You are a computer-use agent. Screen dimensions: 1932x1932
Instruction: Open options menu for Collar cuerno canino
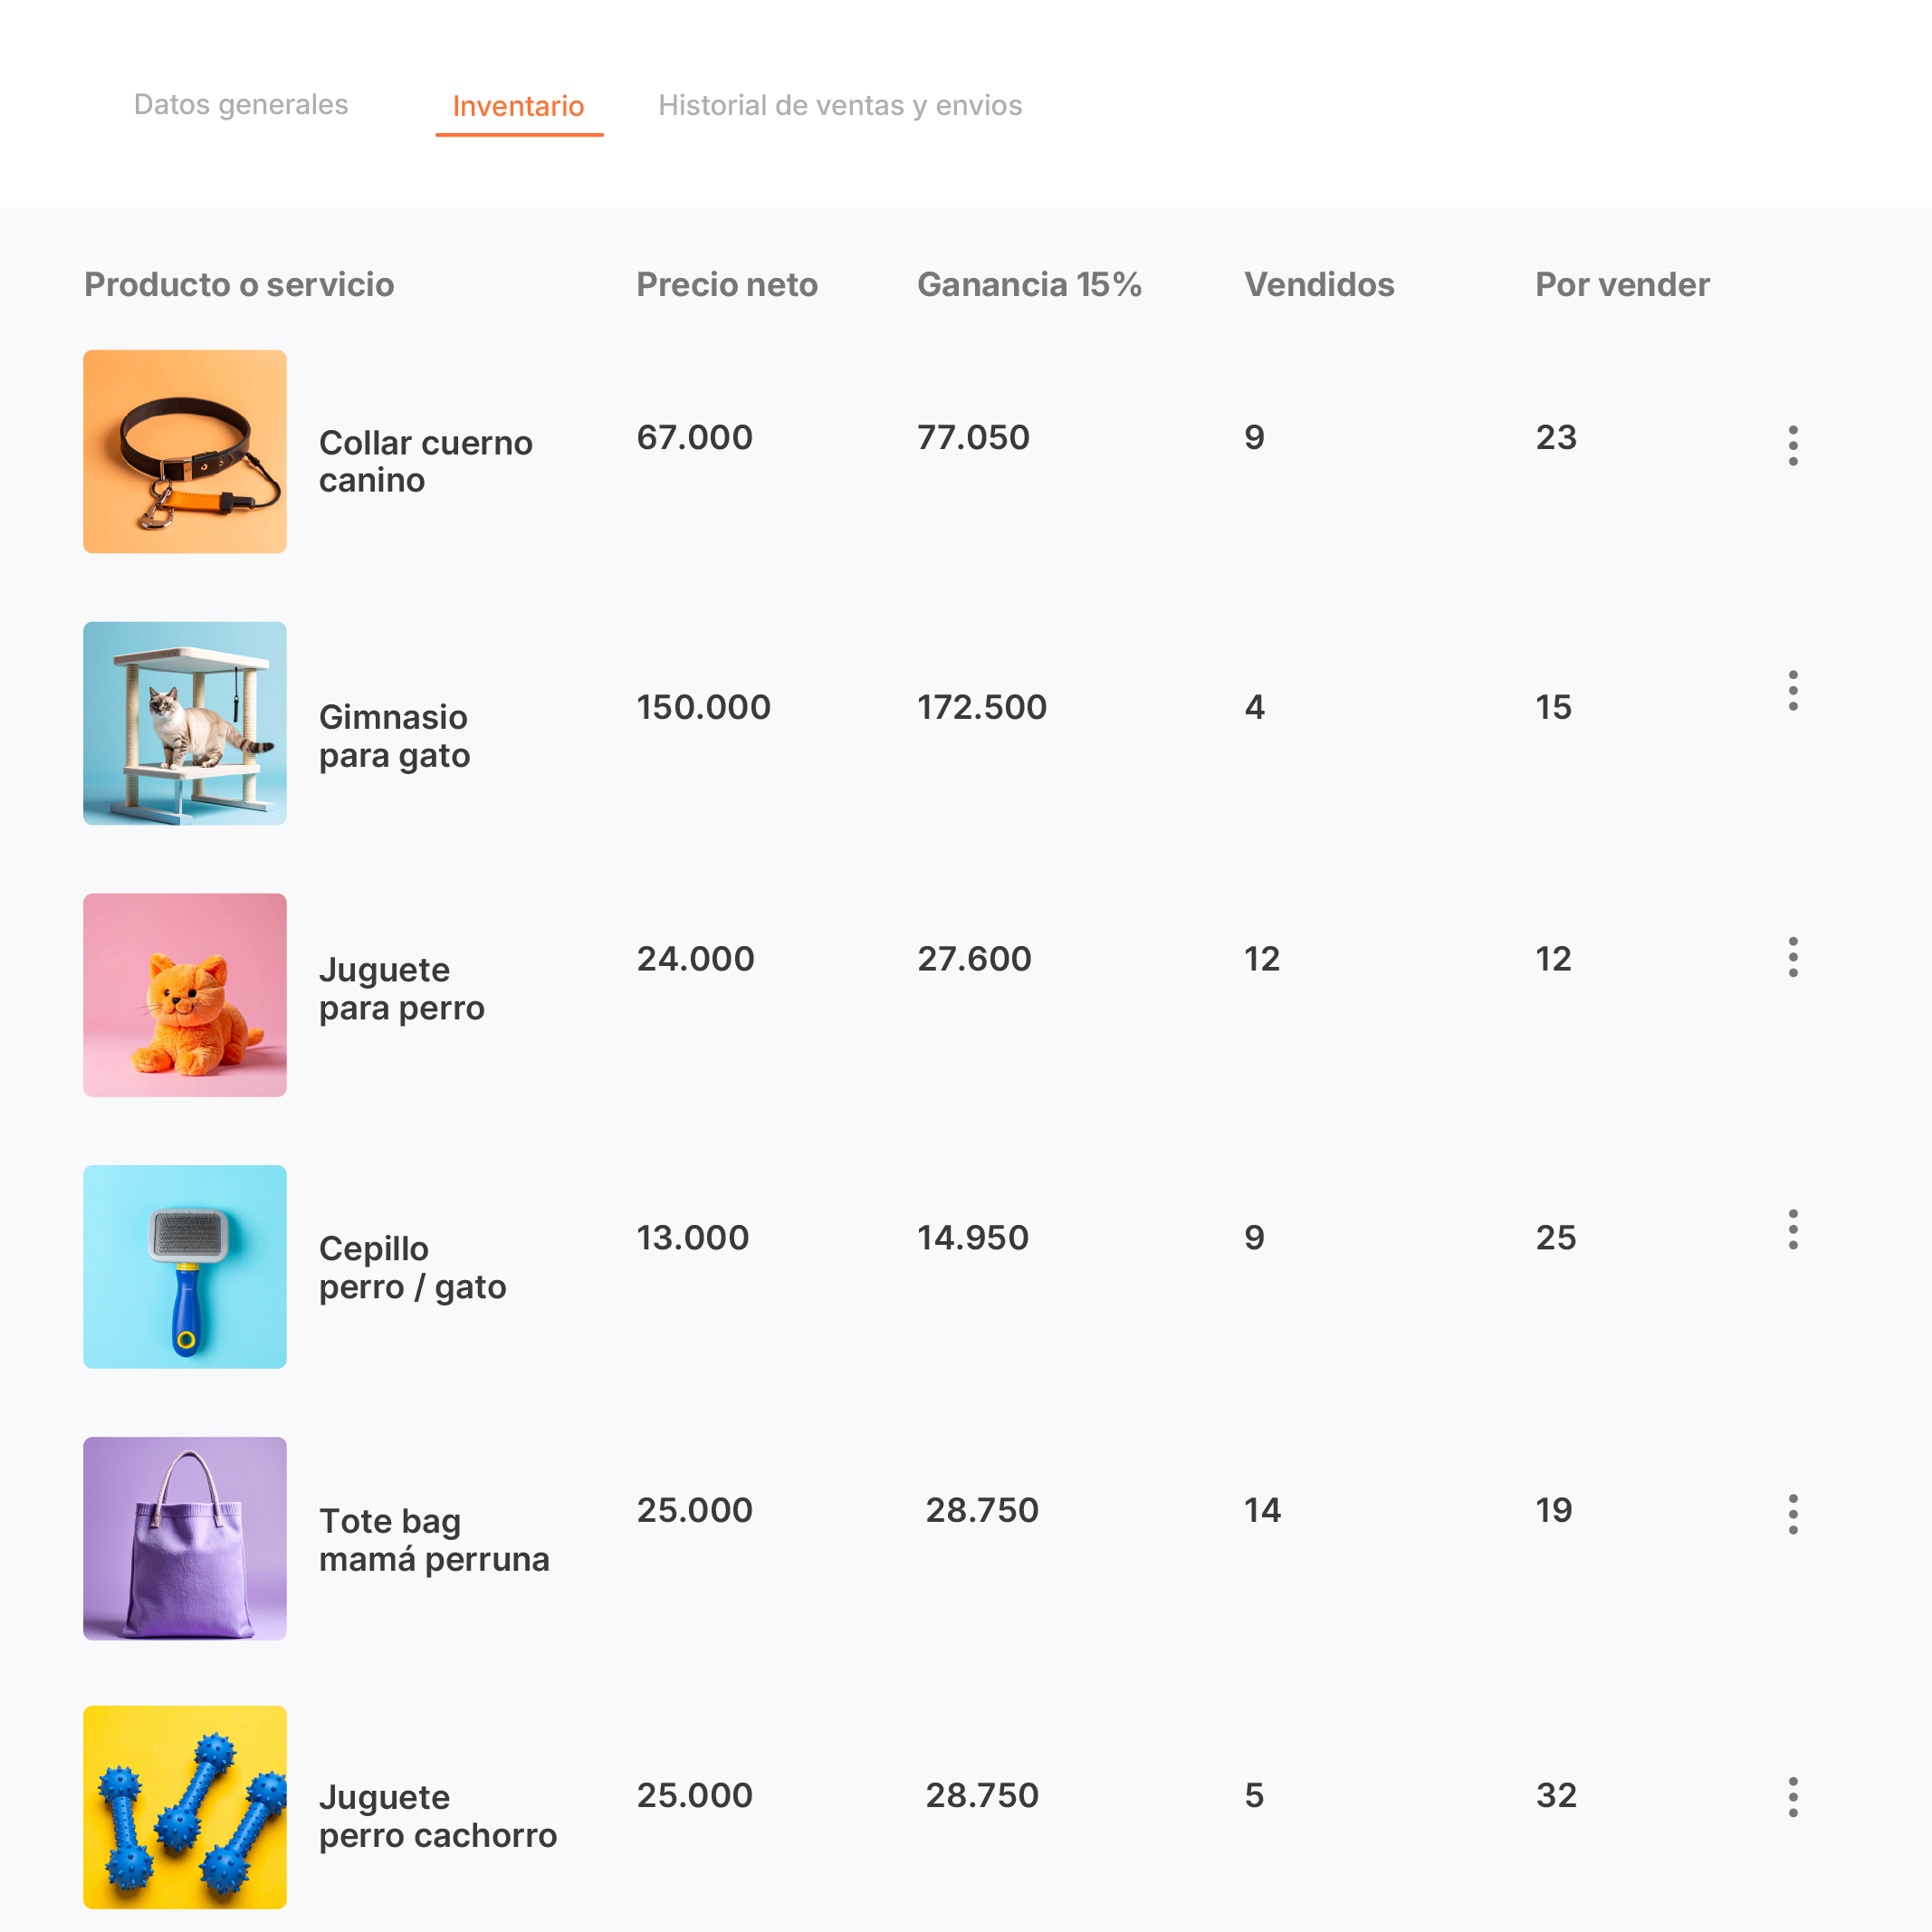[1792, 445]
